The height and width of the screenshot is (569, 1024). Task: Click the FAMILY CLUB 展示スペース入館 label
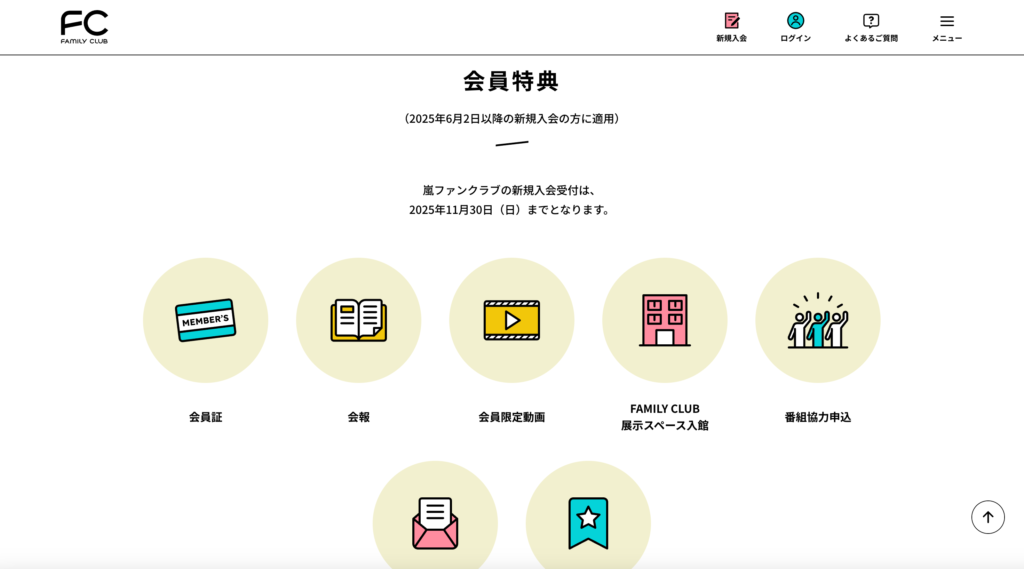coord(665,417)
